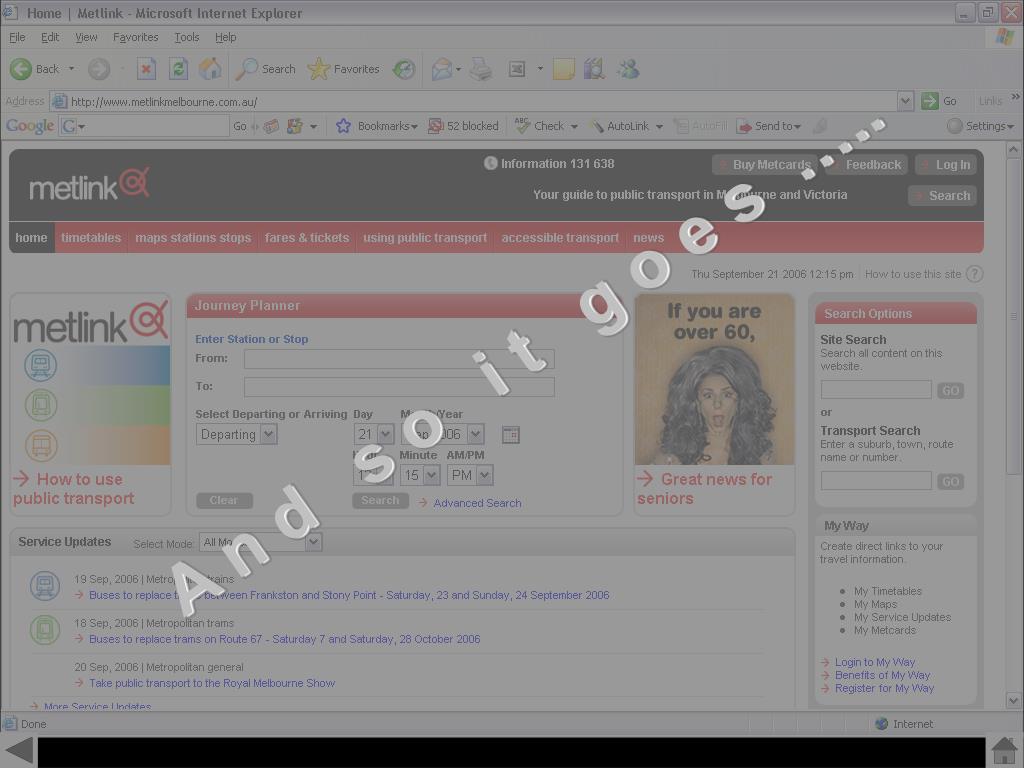Click in the To station field
1024x768 pixels.
pyautogui.click(x=399, y=387)
